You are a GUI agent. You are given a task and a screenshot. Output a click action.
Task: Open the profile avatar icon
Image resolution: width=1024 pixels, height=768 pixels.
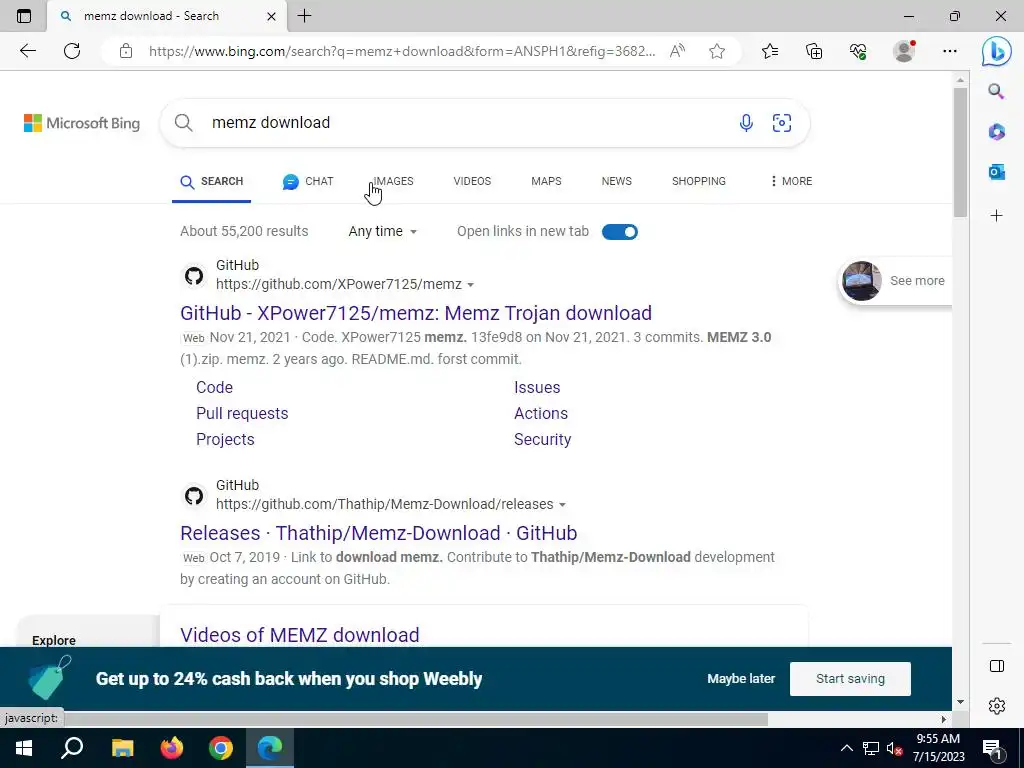904,51
